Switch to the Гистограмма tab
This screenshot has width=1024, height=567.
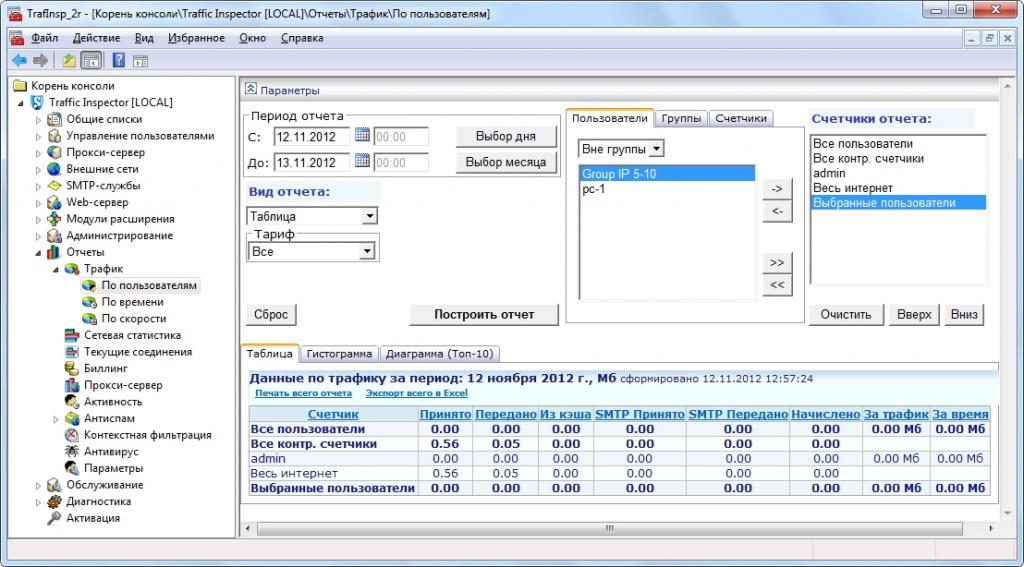click(x=339, y=354)
